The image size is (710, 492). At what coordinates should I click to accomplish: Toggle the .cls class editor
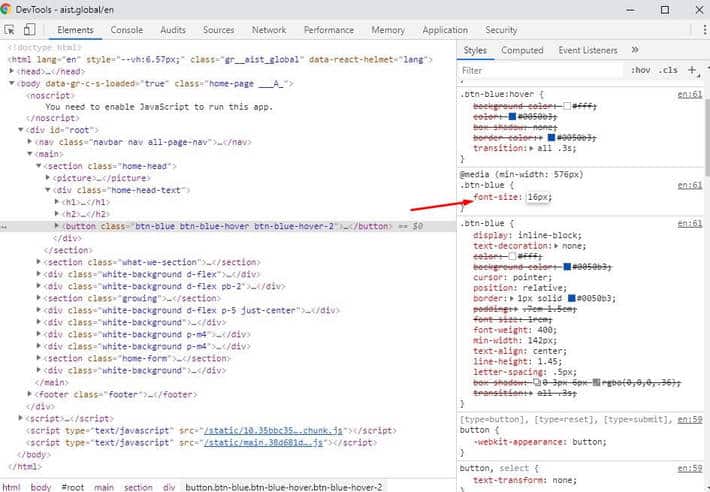point(668,70)
